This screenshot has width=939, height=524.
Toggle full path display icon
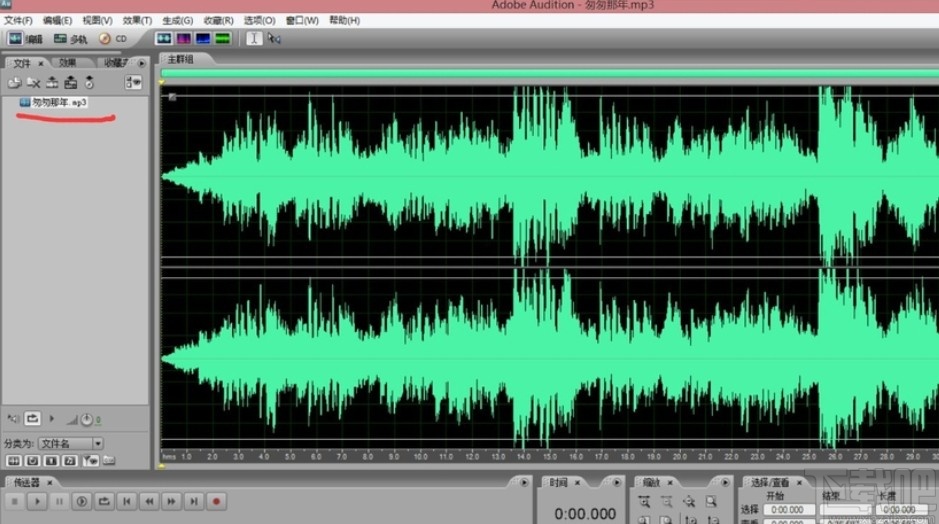[x=108, y=461]
